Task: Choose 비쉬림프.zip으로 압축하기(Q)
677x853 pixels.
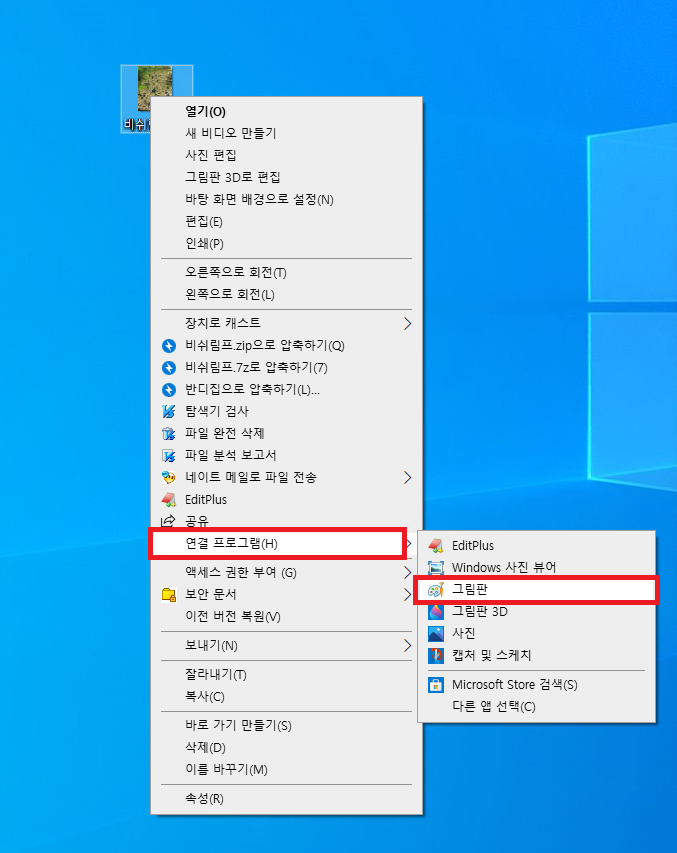Action: pyautogui.click(x=286, y=345)
